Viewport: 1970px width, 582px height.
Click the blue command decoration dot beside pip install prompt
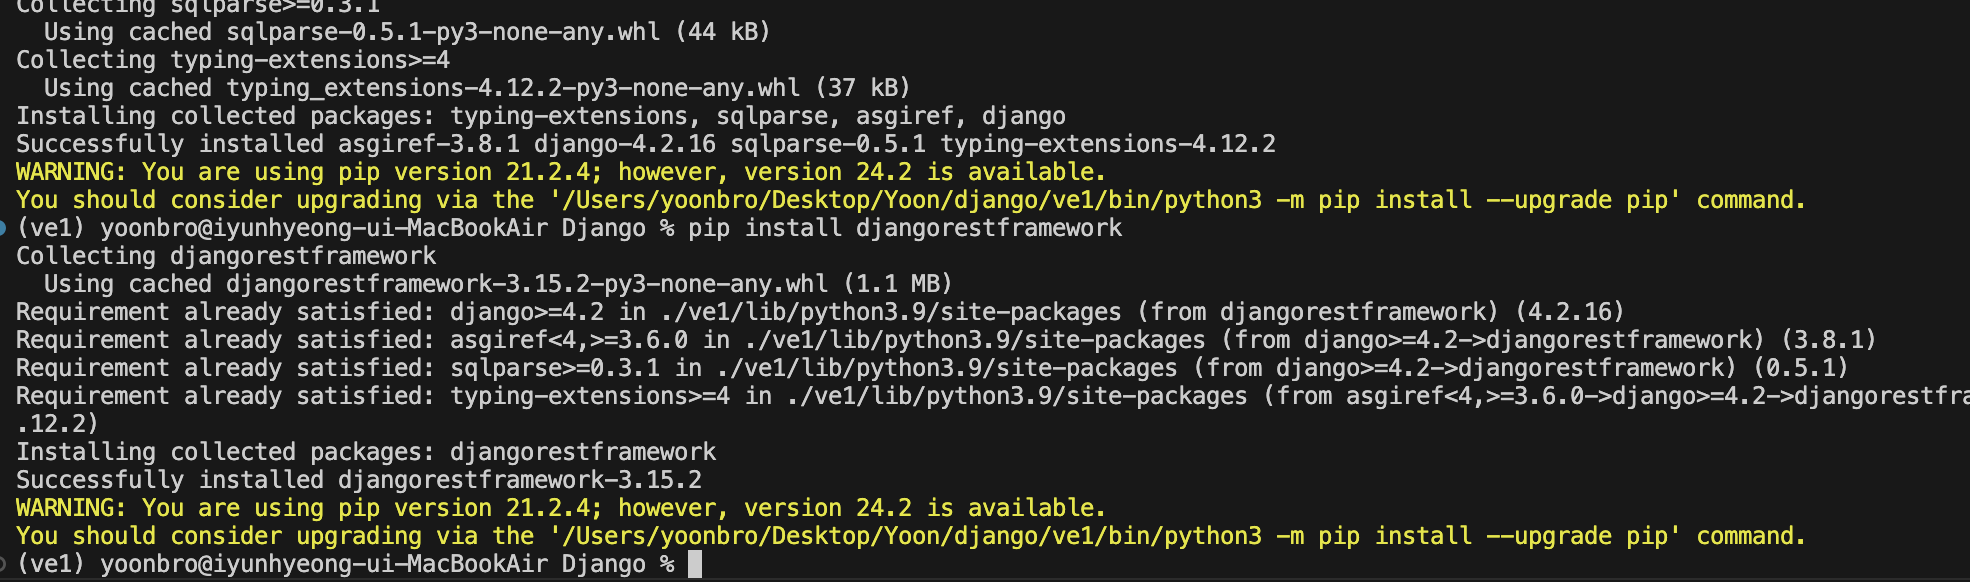coord(3,228)
